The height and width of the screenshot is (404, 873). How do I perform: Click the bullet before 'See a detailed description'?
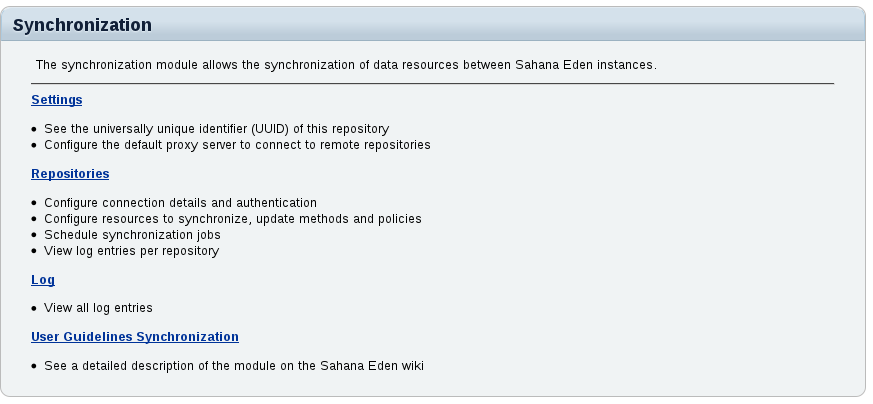pyautogui.click(x=34, y=367)
